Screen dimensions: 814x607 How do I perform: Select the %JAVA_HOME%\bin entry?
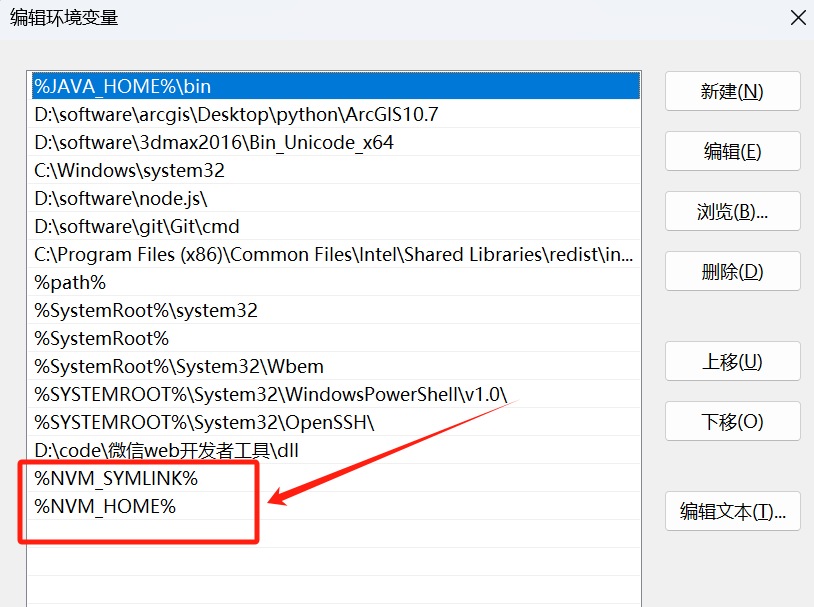[335, 86]
